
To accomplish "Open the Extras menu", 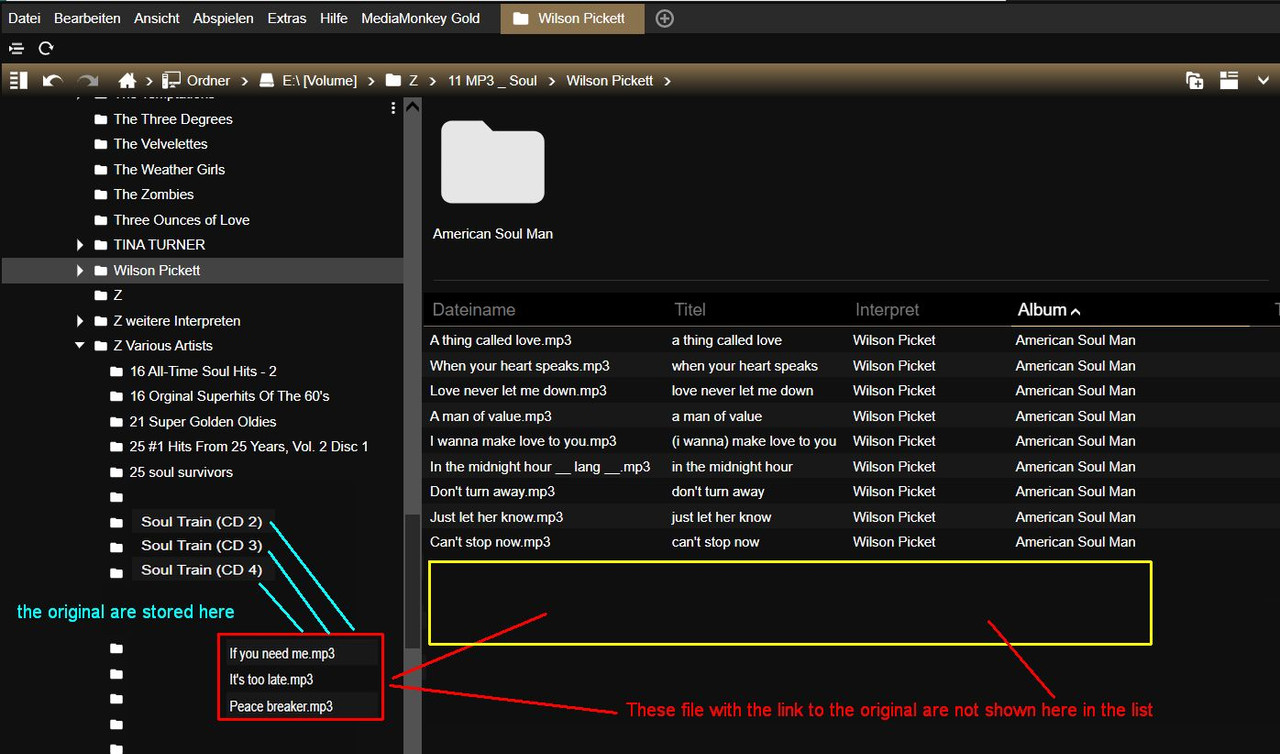I will click(x=287, y=18).
